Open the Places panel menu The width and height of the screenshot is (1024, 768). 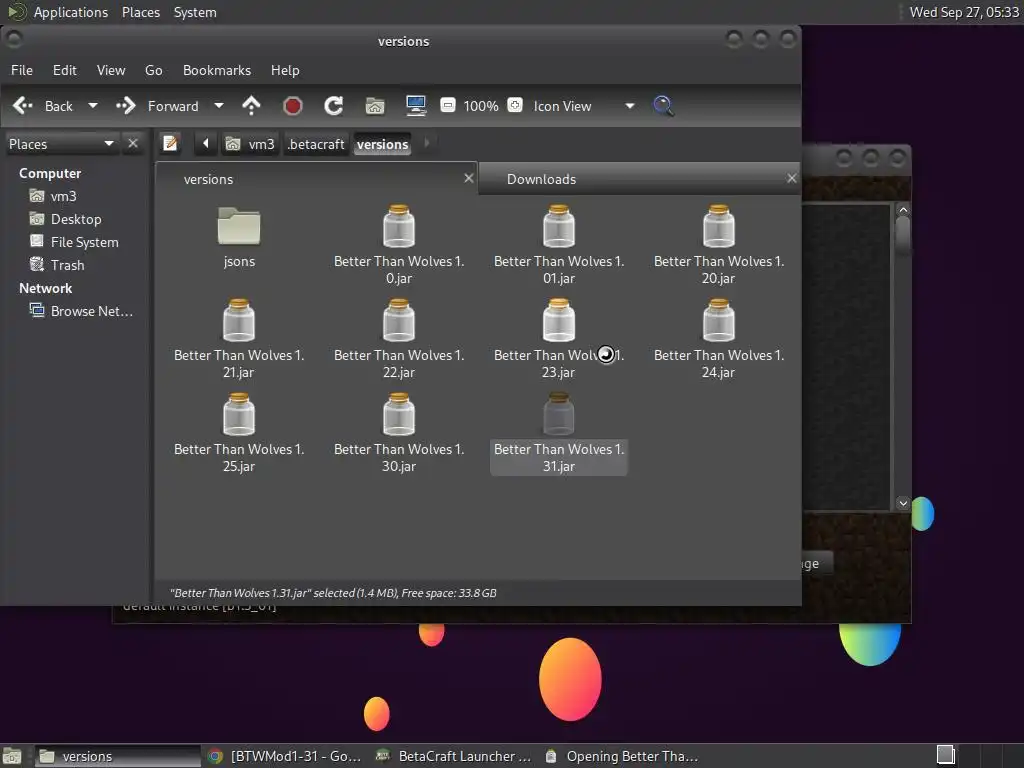pyautogui.click(x=141, y=12)
